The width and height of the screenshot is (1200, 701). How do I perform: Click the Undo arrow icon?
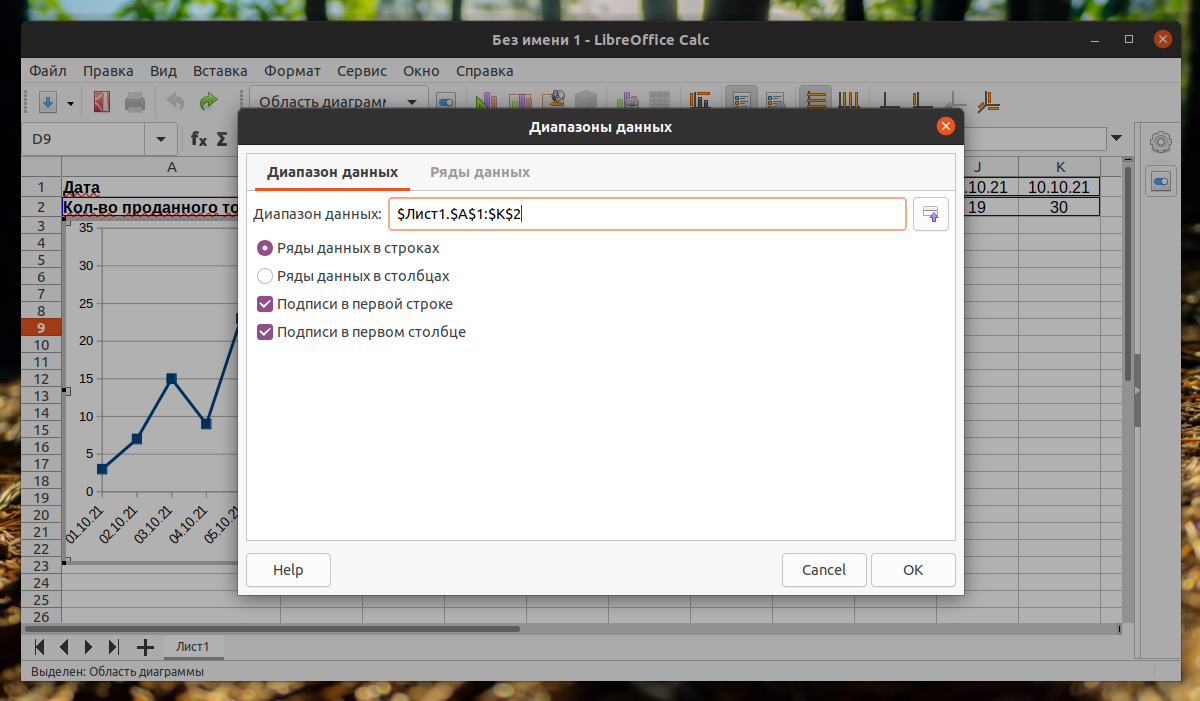tap(175, 102)
